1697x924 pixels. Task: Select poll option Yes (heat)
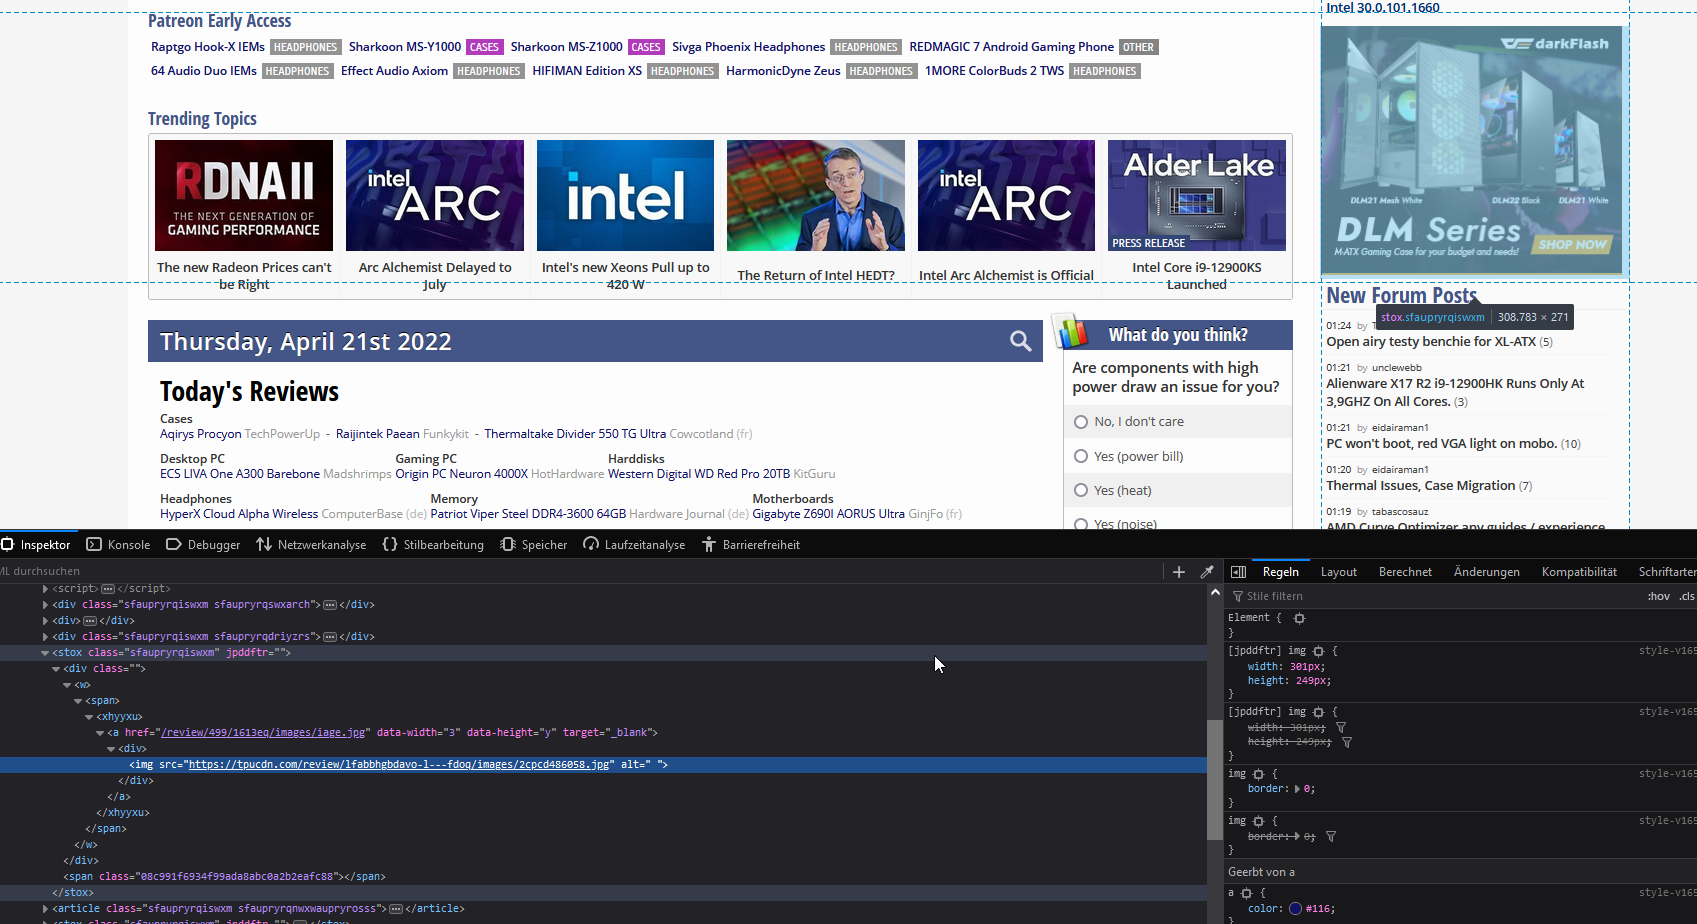(1081, 490)
